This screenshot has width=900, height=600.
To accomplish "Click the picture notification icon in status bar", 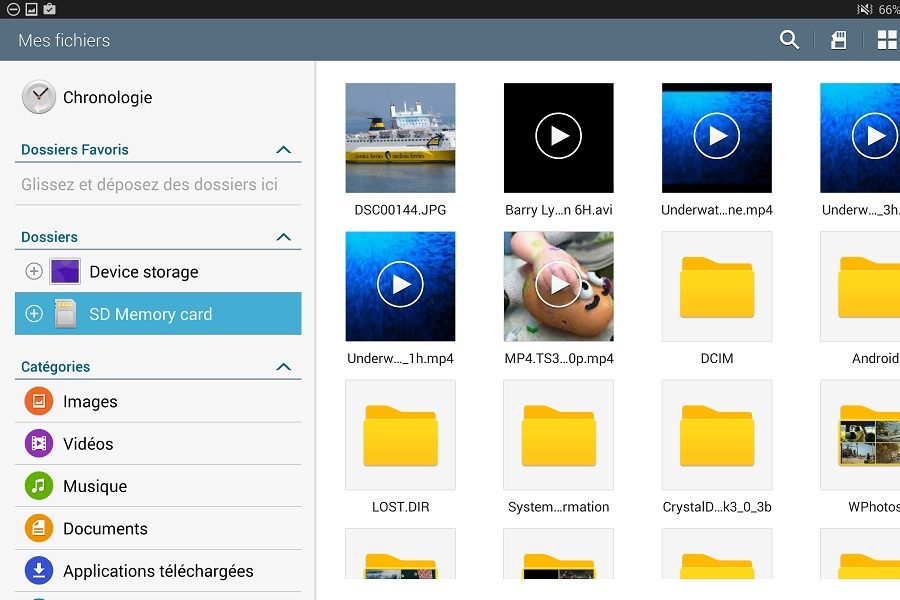I will tap(32, 9).
